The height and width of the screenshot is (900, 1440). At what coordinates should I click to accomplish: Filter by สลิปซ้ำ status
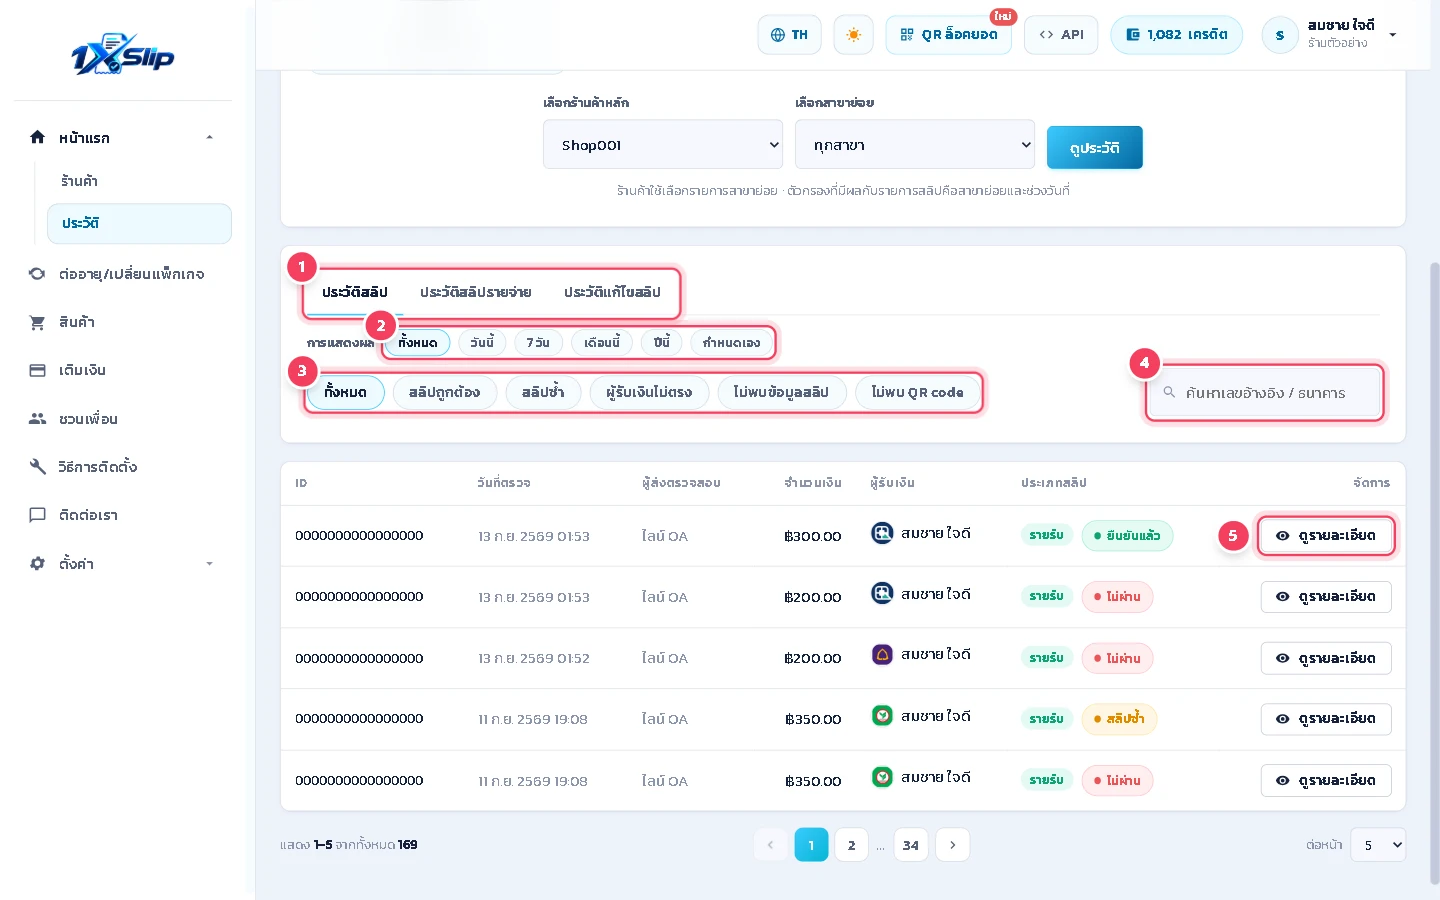click(x=543, y=392)
